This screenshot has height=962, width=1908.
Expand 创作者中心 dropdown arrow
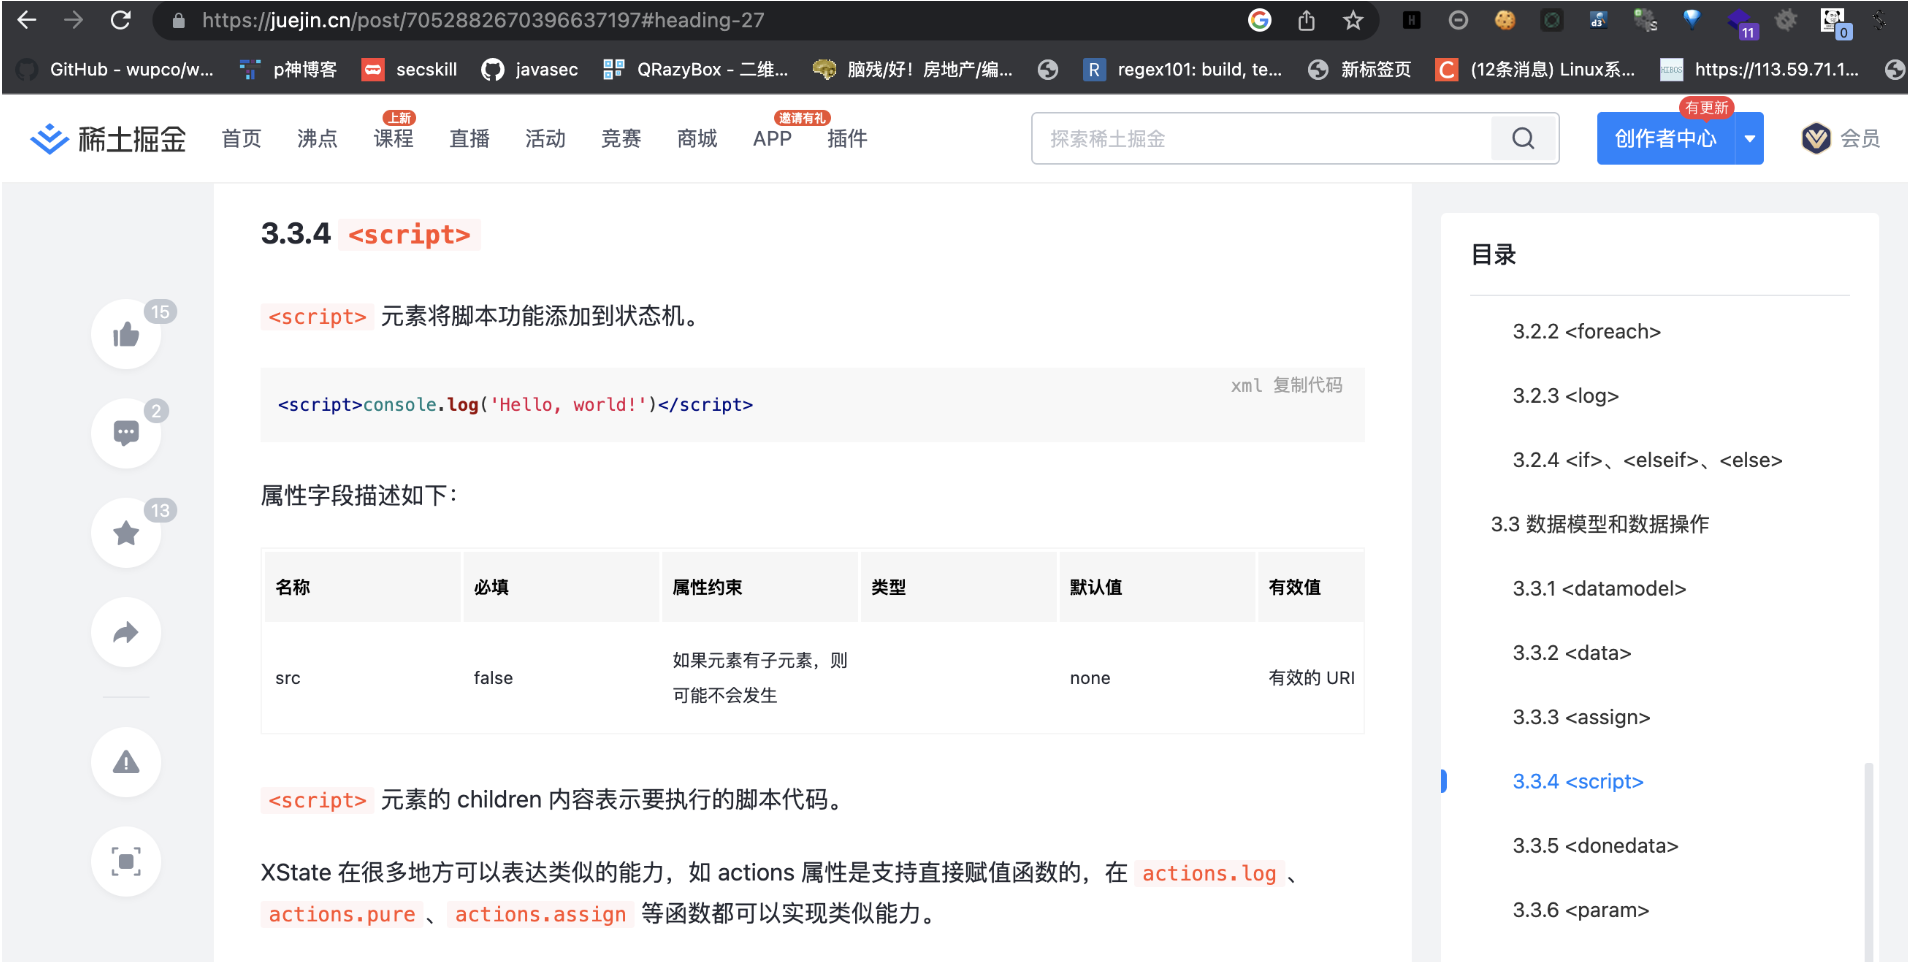[x=1750, y=138]
